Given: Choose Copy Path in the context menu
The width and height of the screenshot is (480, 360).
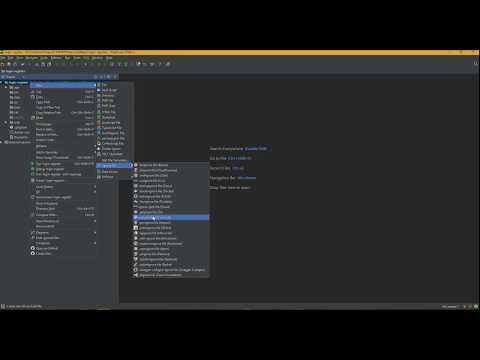Looking at the screenshot, I should pyautogui.click(x=63, y=102).
